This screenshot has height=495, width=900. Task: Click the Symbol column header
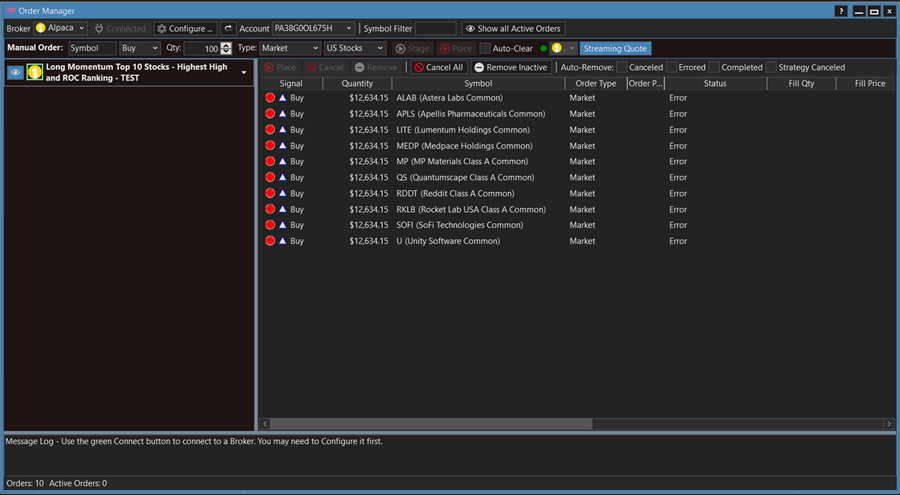(478, 84)
